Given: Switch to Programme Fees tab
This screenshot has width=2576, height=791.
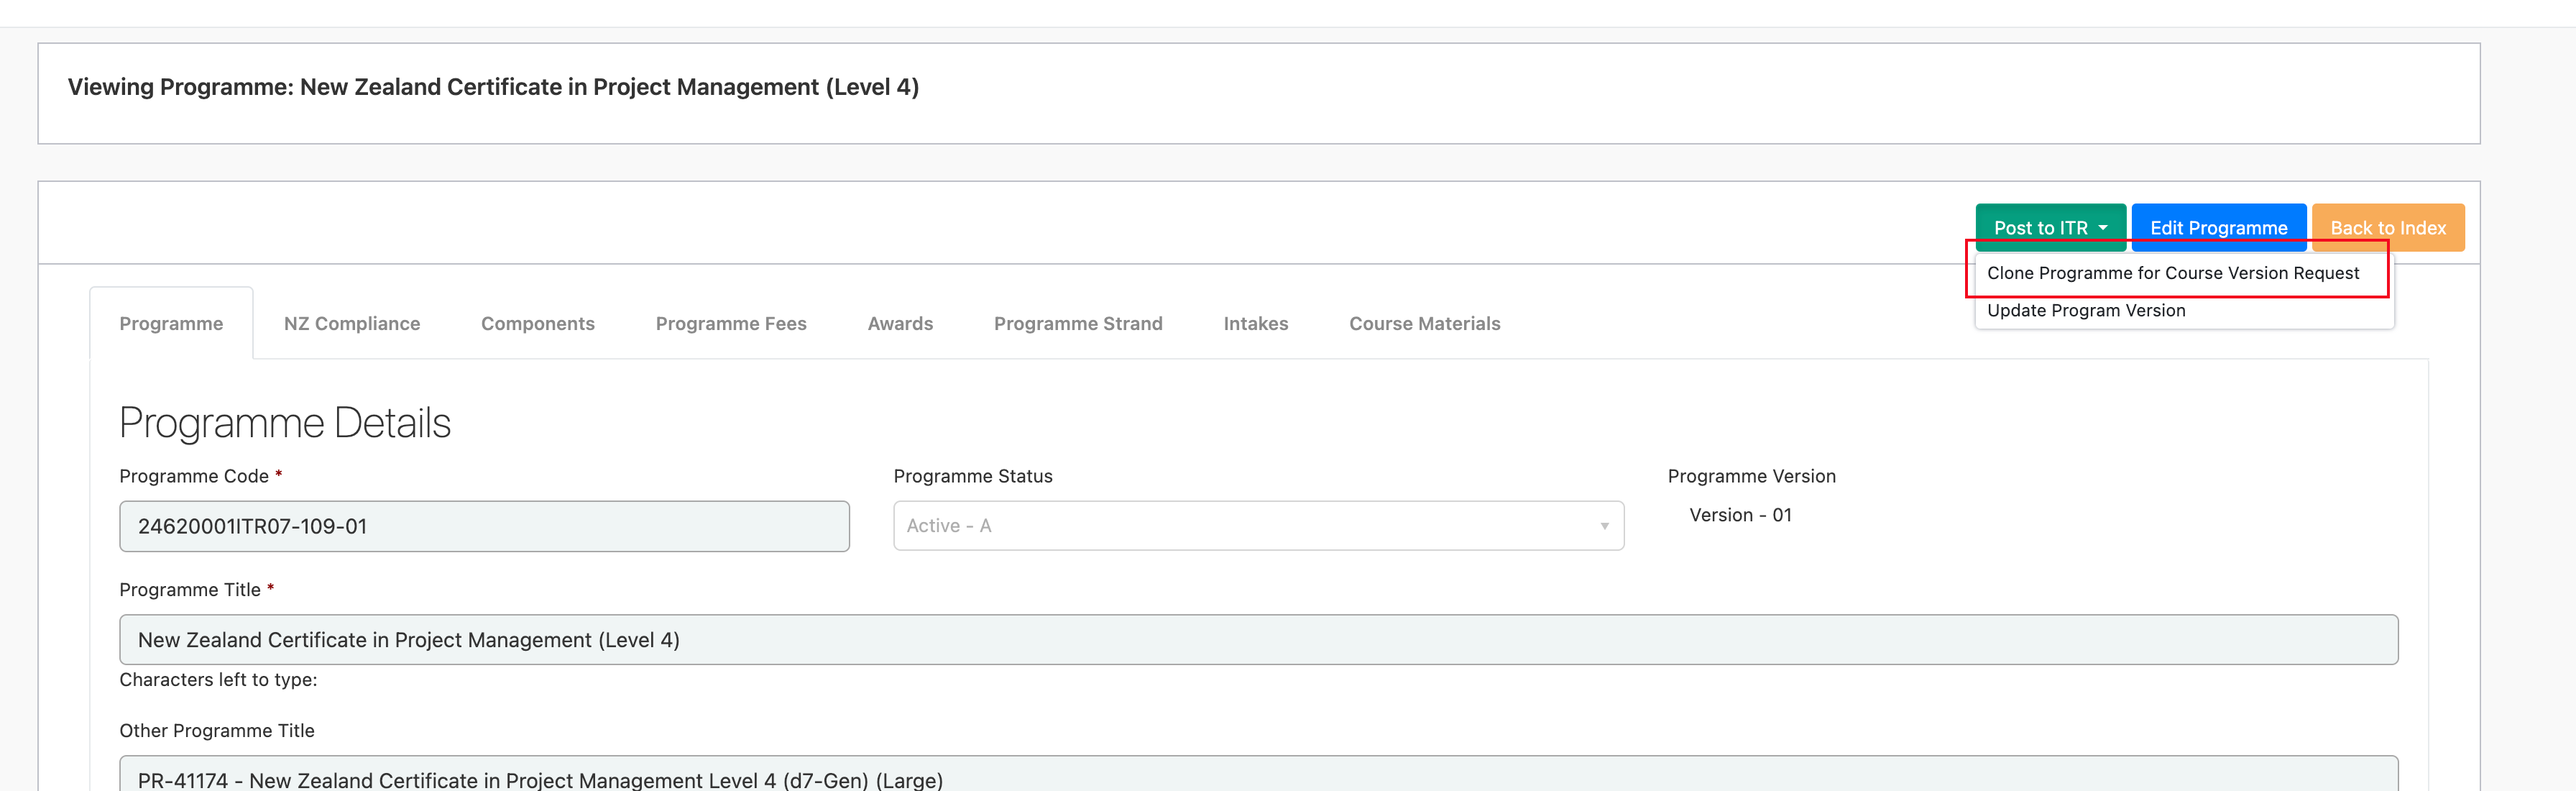Looking at the screenshot, I should pyautogui.click(x=731, y=322).
